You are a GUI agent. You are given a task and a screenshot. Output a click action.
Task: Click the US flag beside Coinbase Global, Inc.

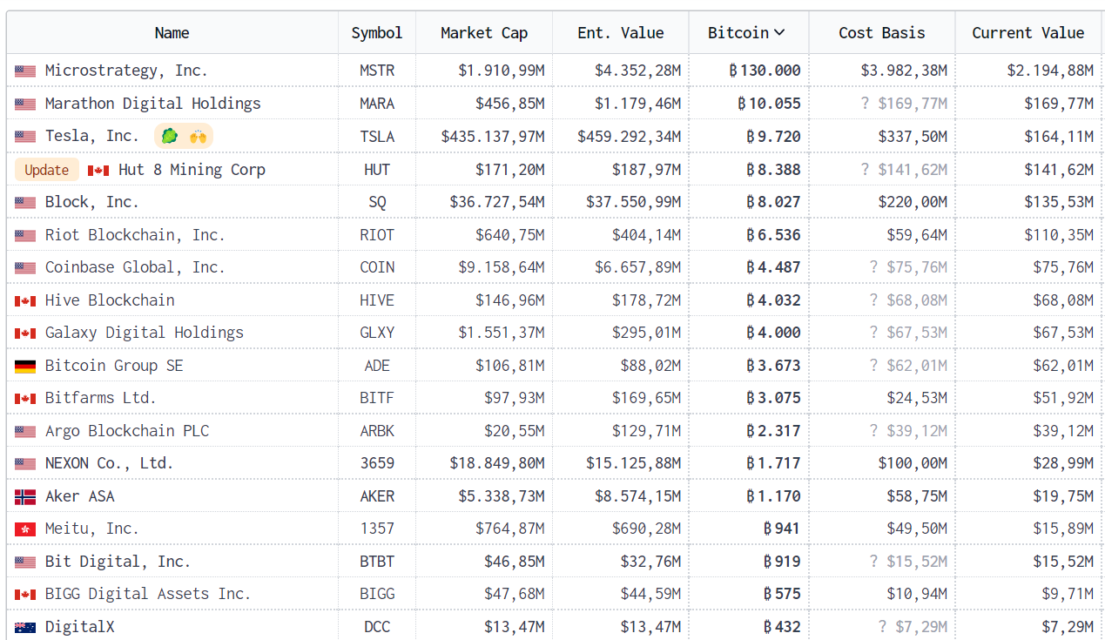[x=25, y=268]
